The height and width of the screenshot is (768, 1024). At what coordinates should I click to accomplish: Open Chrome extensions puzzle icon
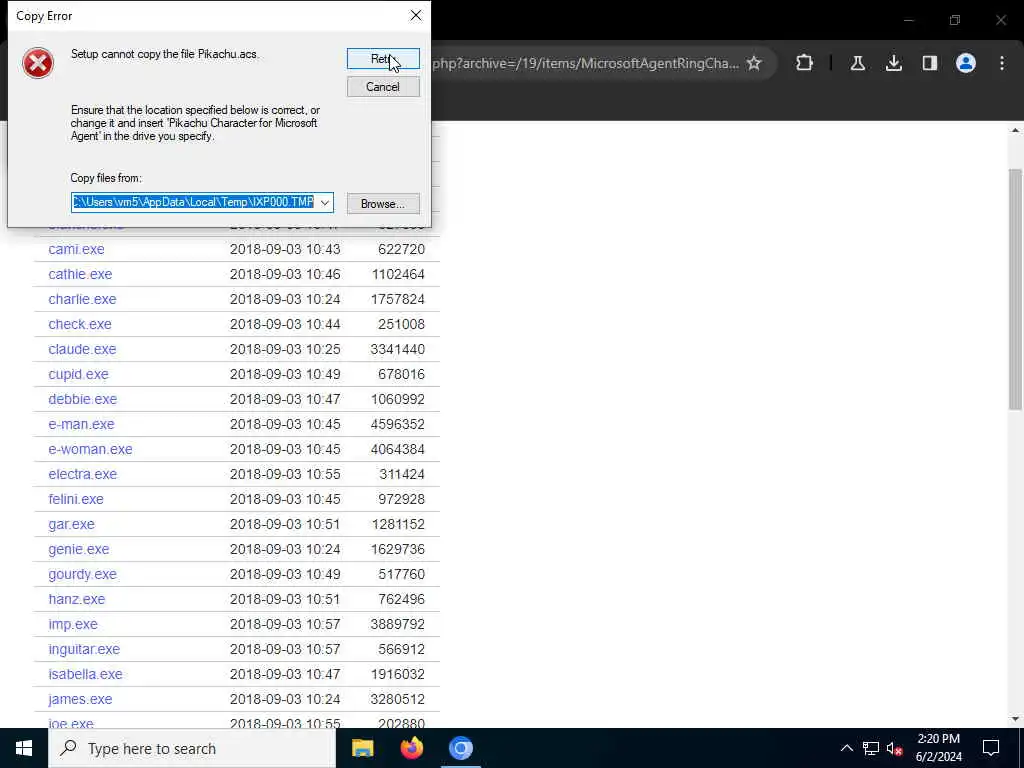click(805, 63)
